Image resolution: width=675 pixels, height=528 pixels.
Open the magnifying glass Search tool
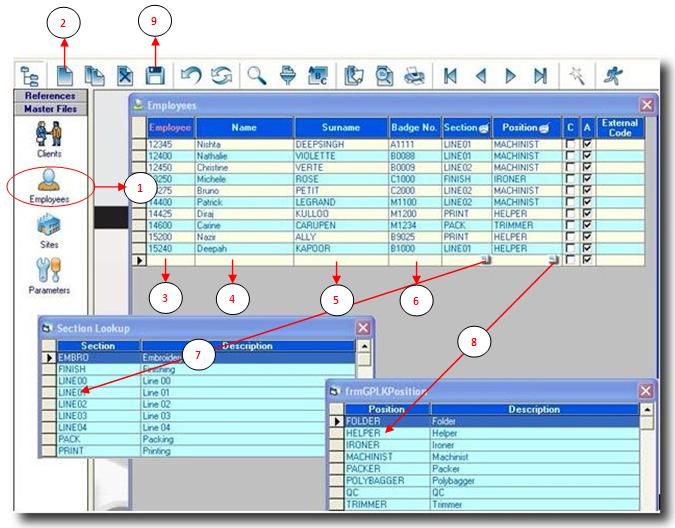tap(258, 75)
